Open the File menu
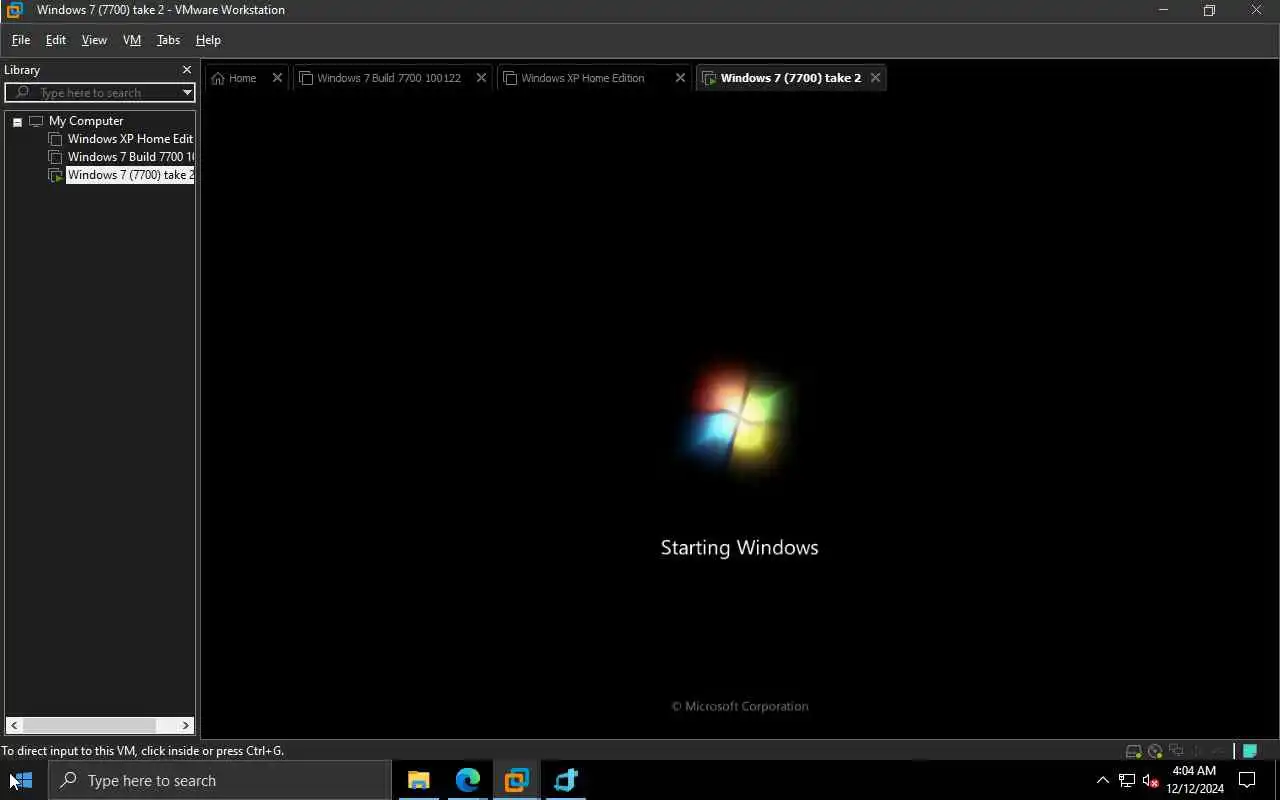Viewport: 1280px width, 800px height. 20,40
